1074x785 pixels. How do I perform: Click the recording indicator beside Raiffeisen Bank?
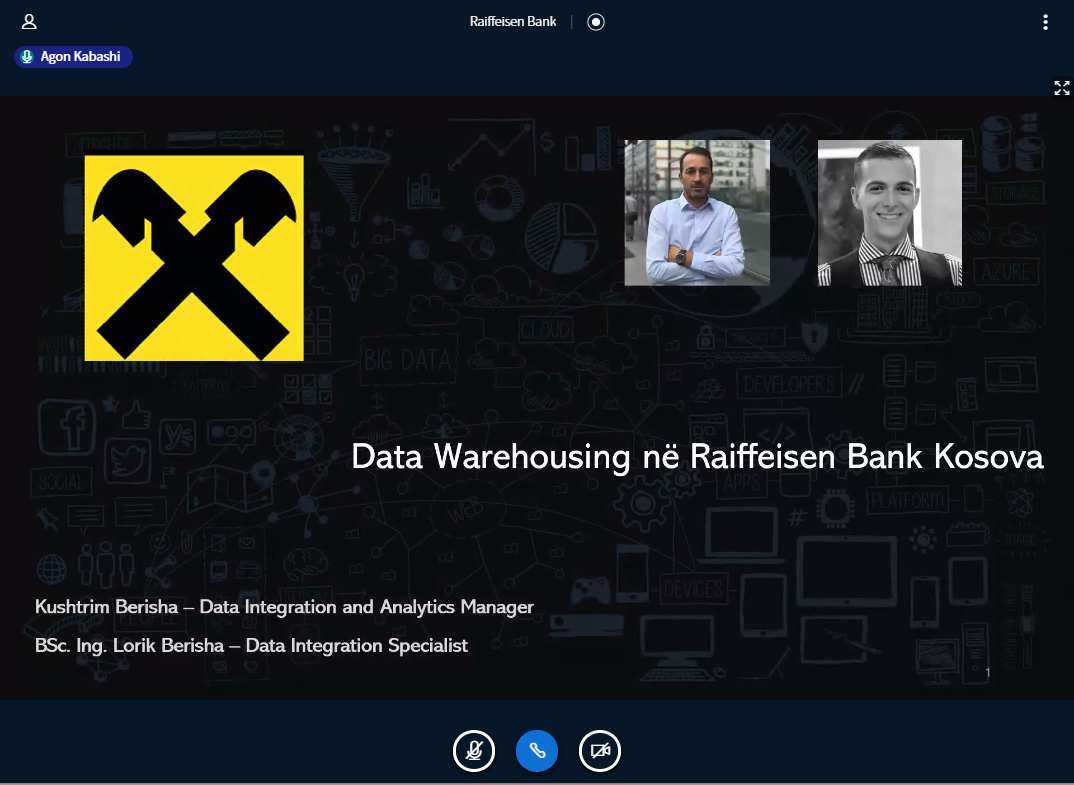pyautogui.click(x=595, y=21)
